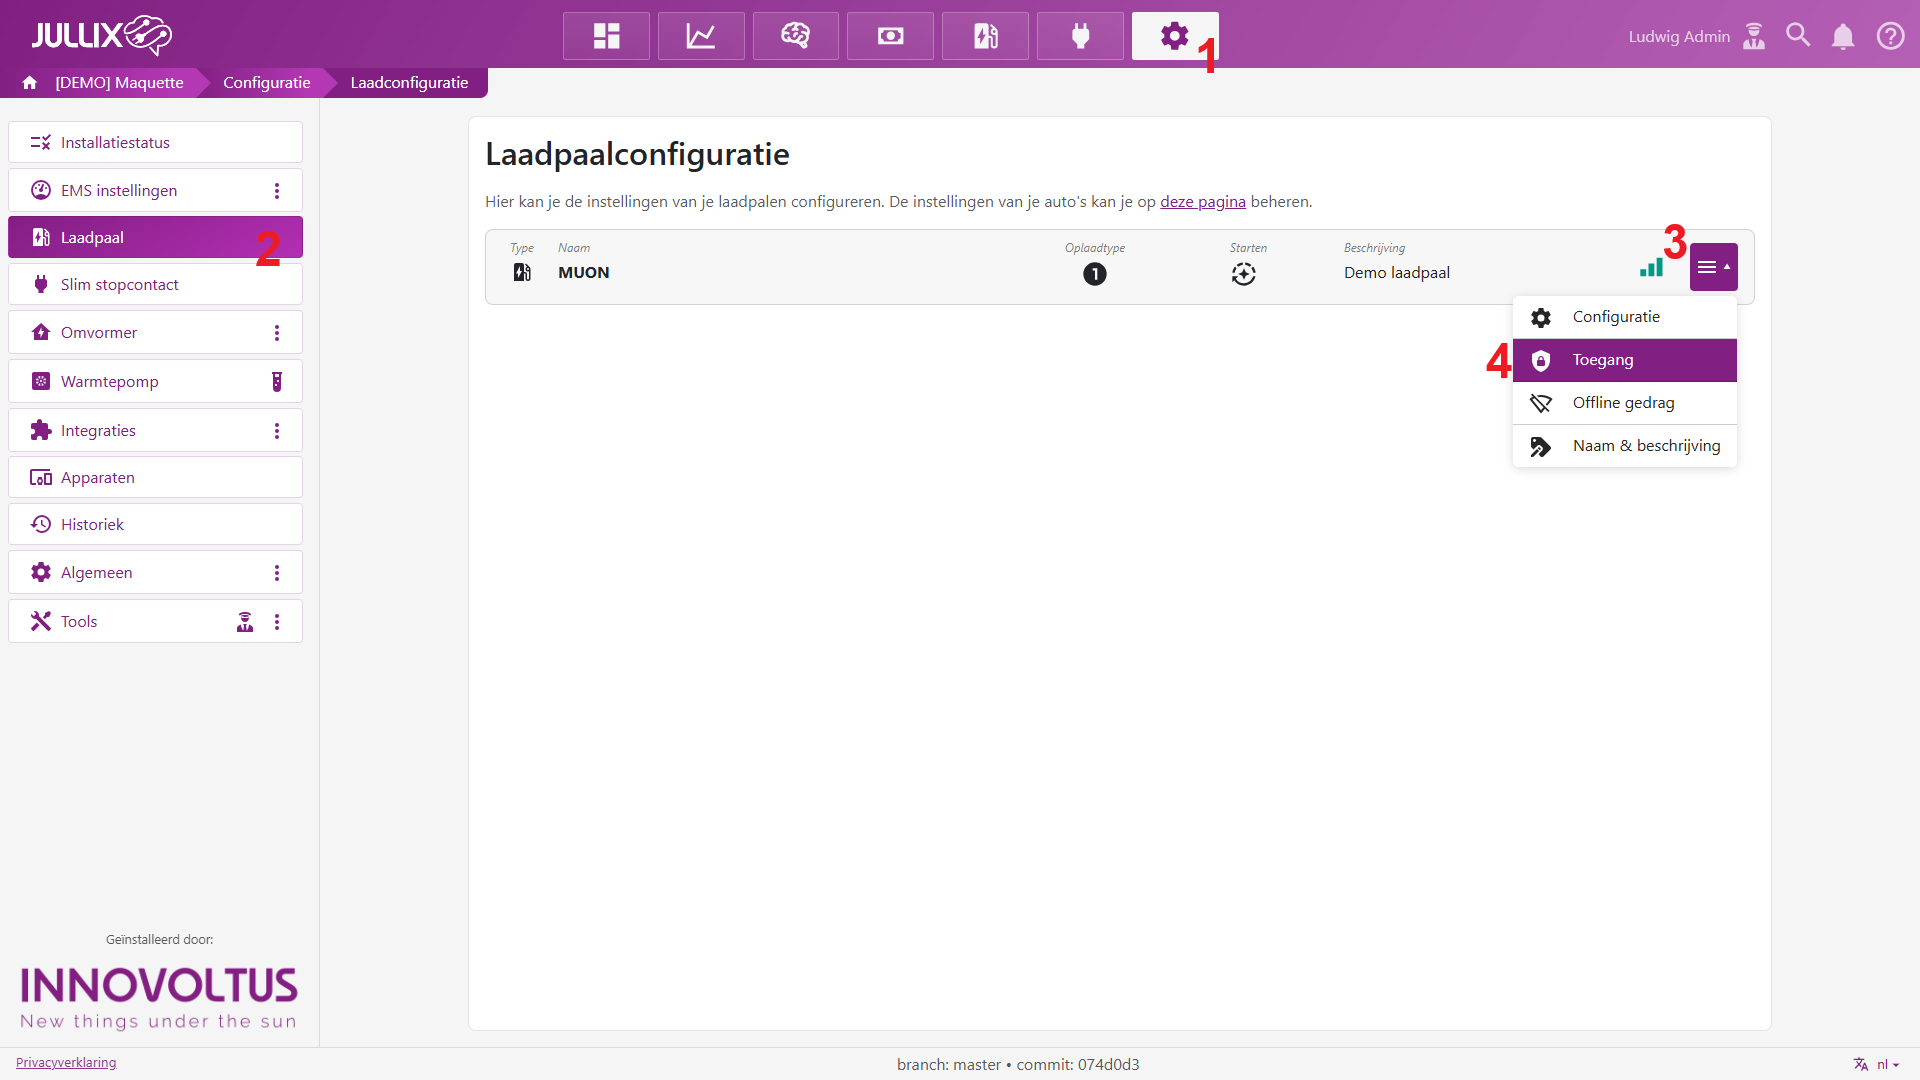The width and height of the screenshot is (1920, 1080).
Task: Expand Integraties three-dot submenu
Action: point(277,431)
